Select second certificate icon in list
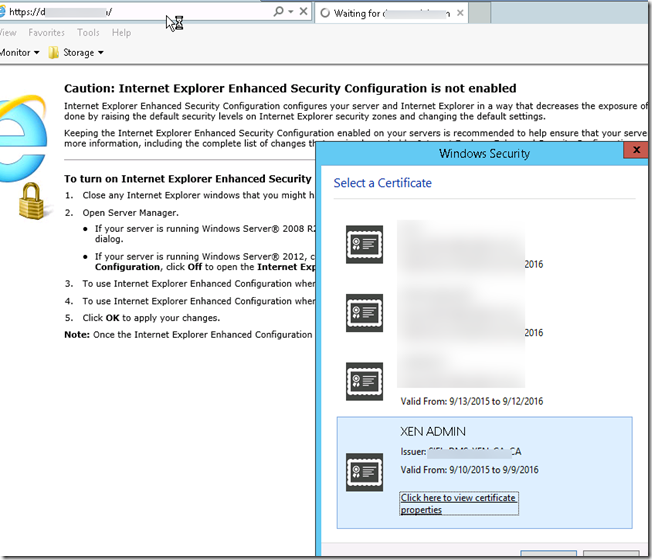 364,313
